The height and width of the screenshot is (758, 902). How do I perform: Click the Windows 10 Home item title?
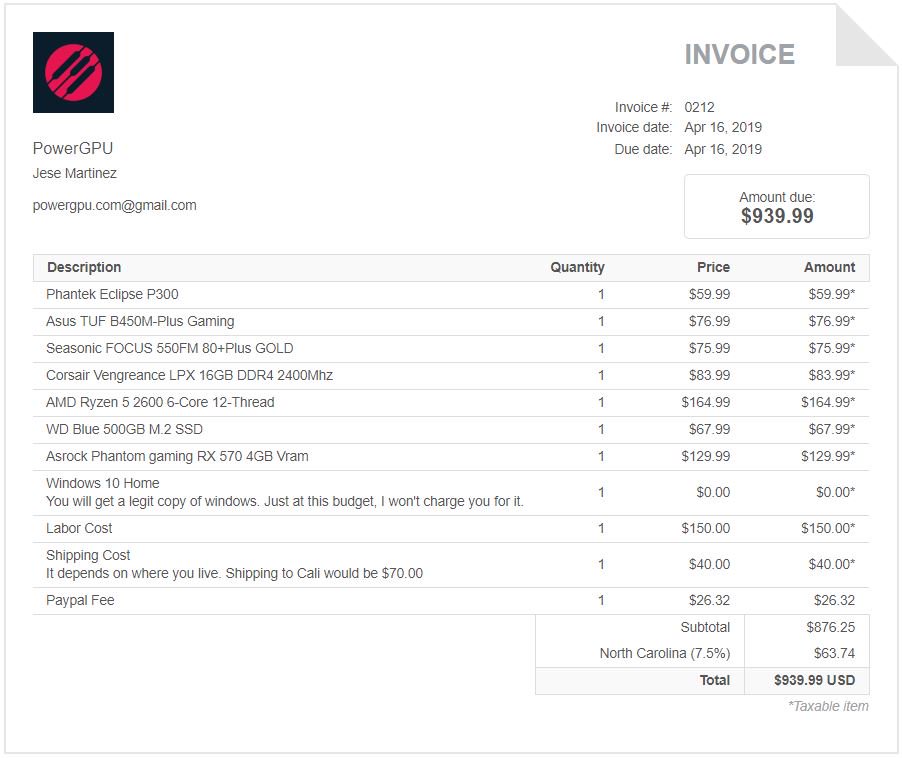(x=102, y=483)
